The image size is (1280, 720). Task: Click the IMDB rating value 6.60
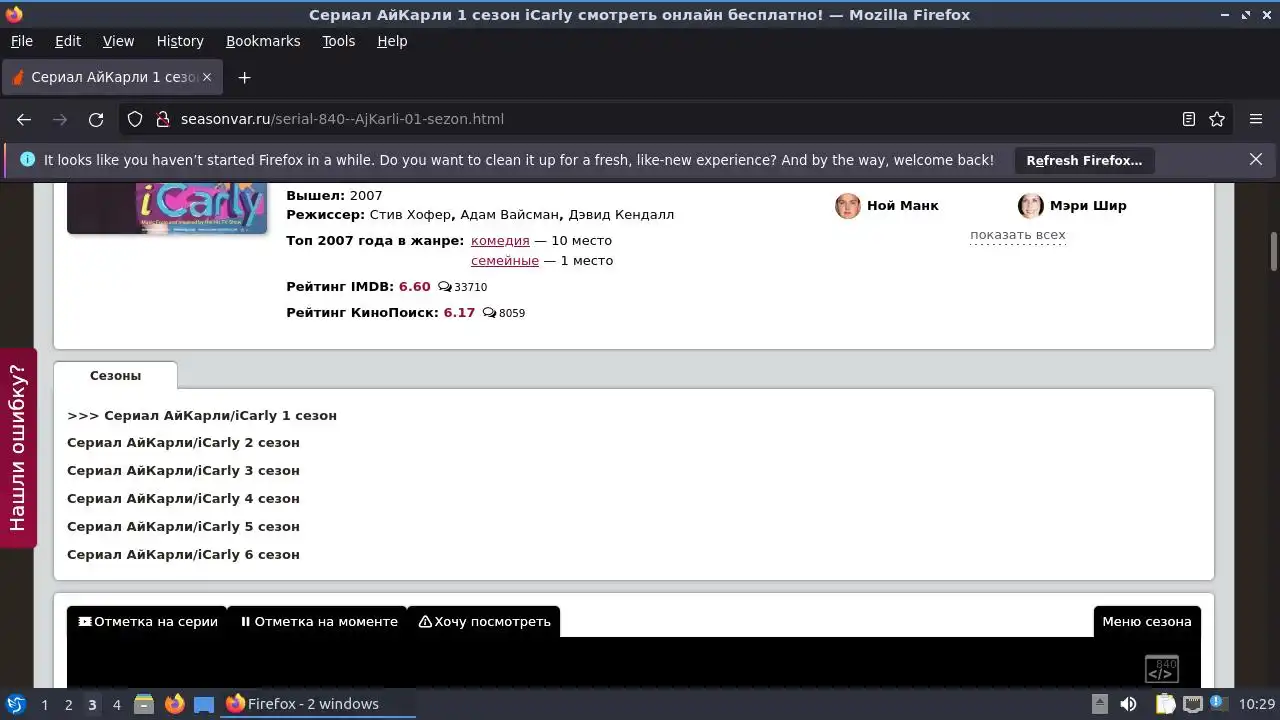(x=415, y=287)
